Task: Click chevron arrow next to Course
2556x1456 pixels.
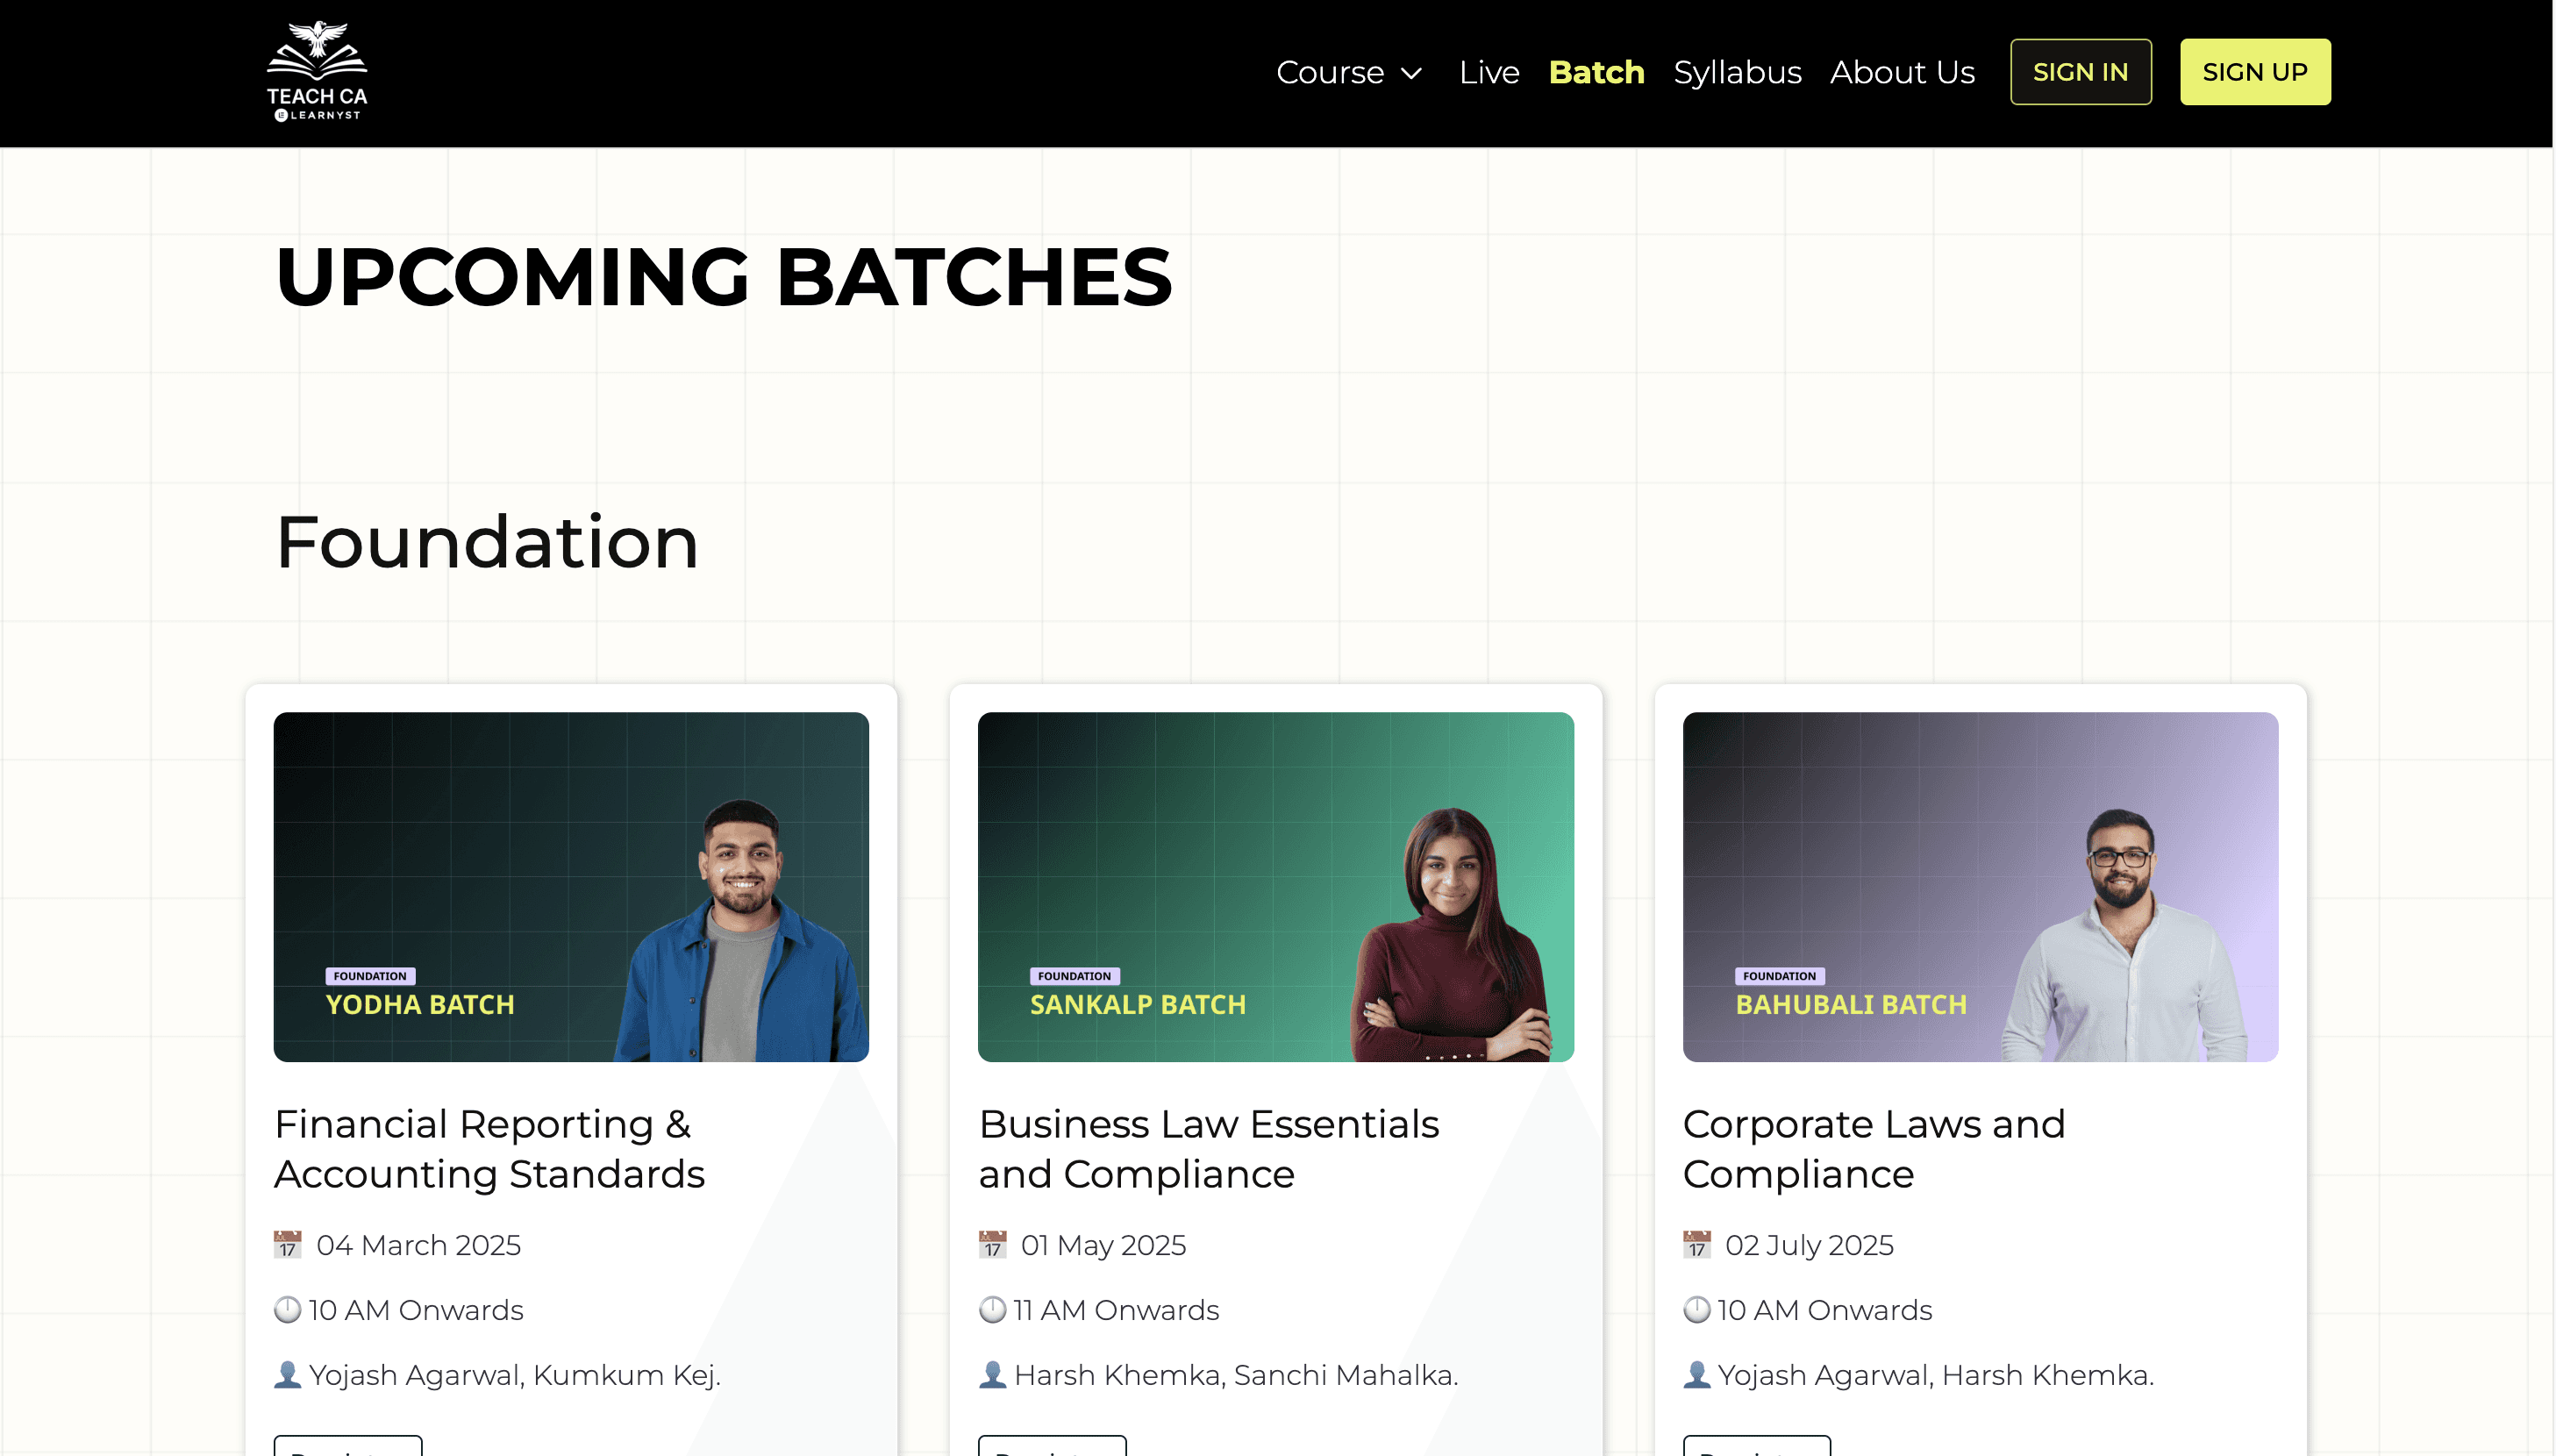Action: tap(1411, 73)
